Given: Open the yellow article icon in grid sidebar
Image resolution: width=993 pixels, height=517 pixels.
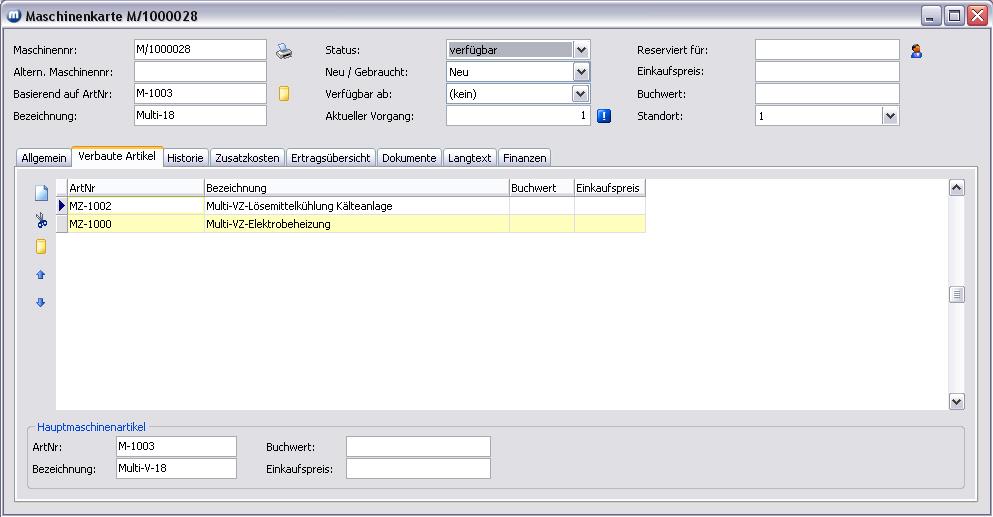Looking at the screenshot, I should [41, 247].
